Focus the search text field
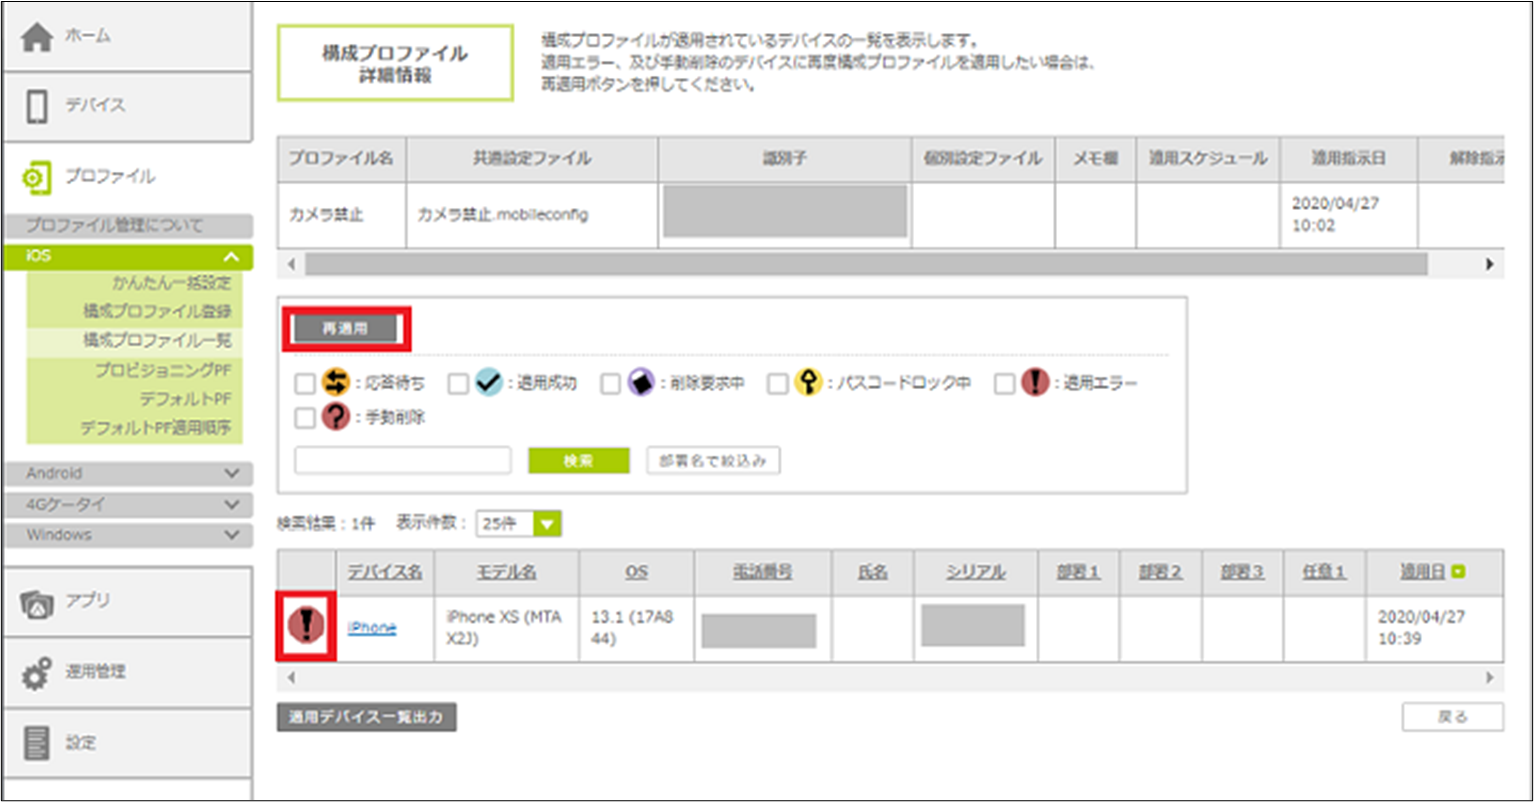1534x802 pixels. point(403,460)
